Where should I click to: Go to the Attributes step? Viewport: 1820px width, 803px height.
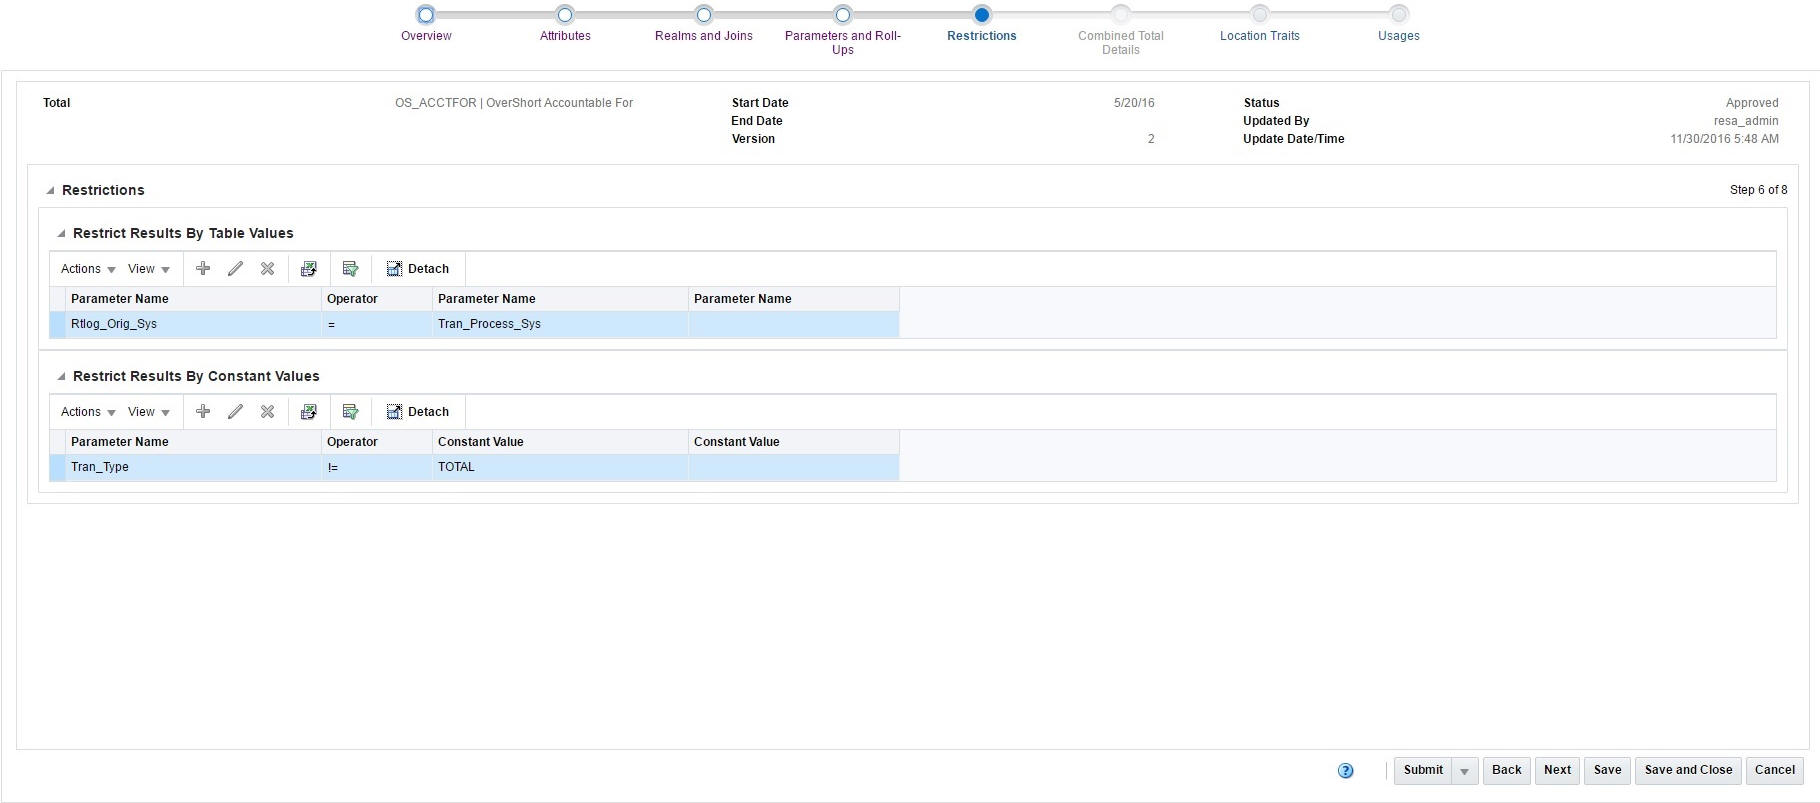(565, 36)
